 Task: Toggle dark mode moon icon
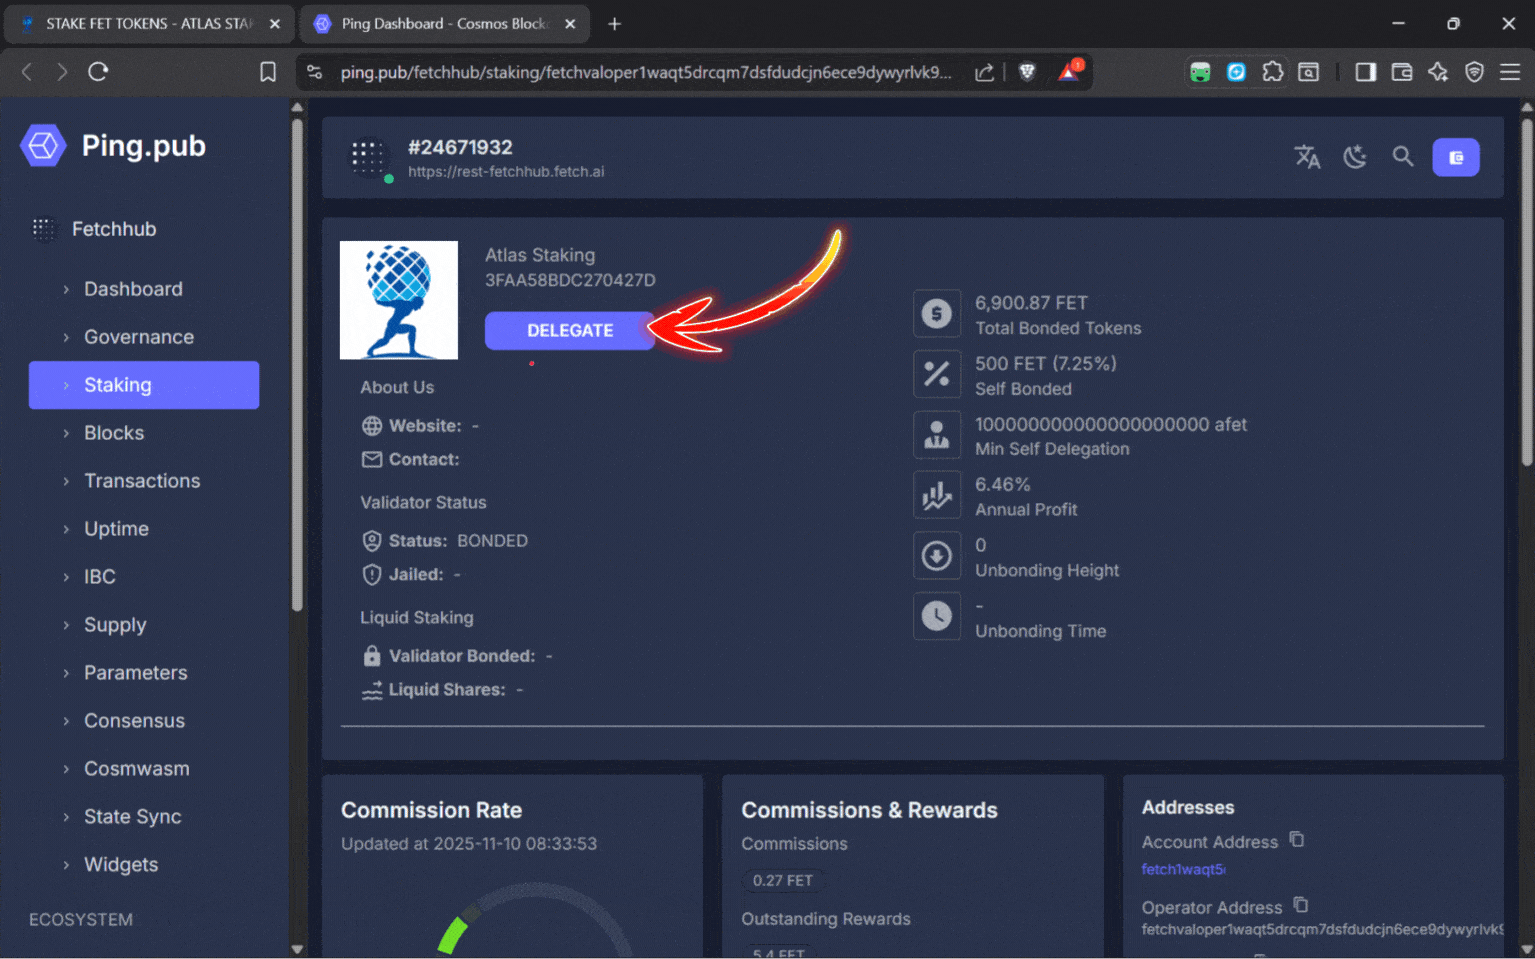[x=1355, y=157]
